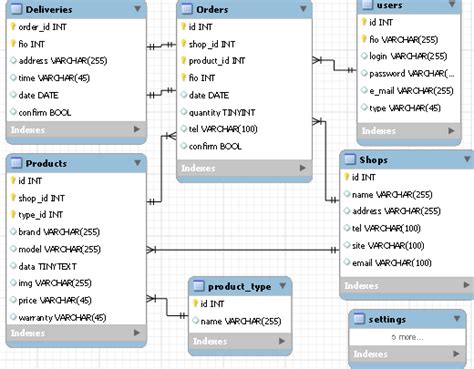
Task: Collapse the Shops table with header arrow
Action: pos(467,159)
